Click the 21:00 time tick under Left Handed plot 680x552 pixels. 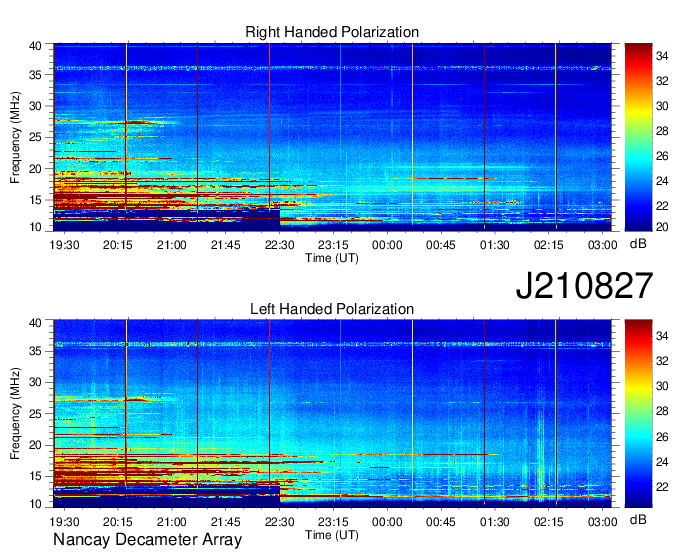[x=172, y=522]
